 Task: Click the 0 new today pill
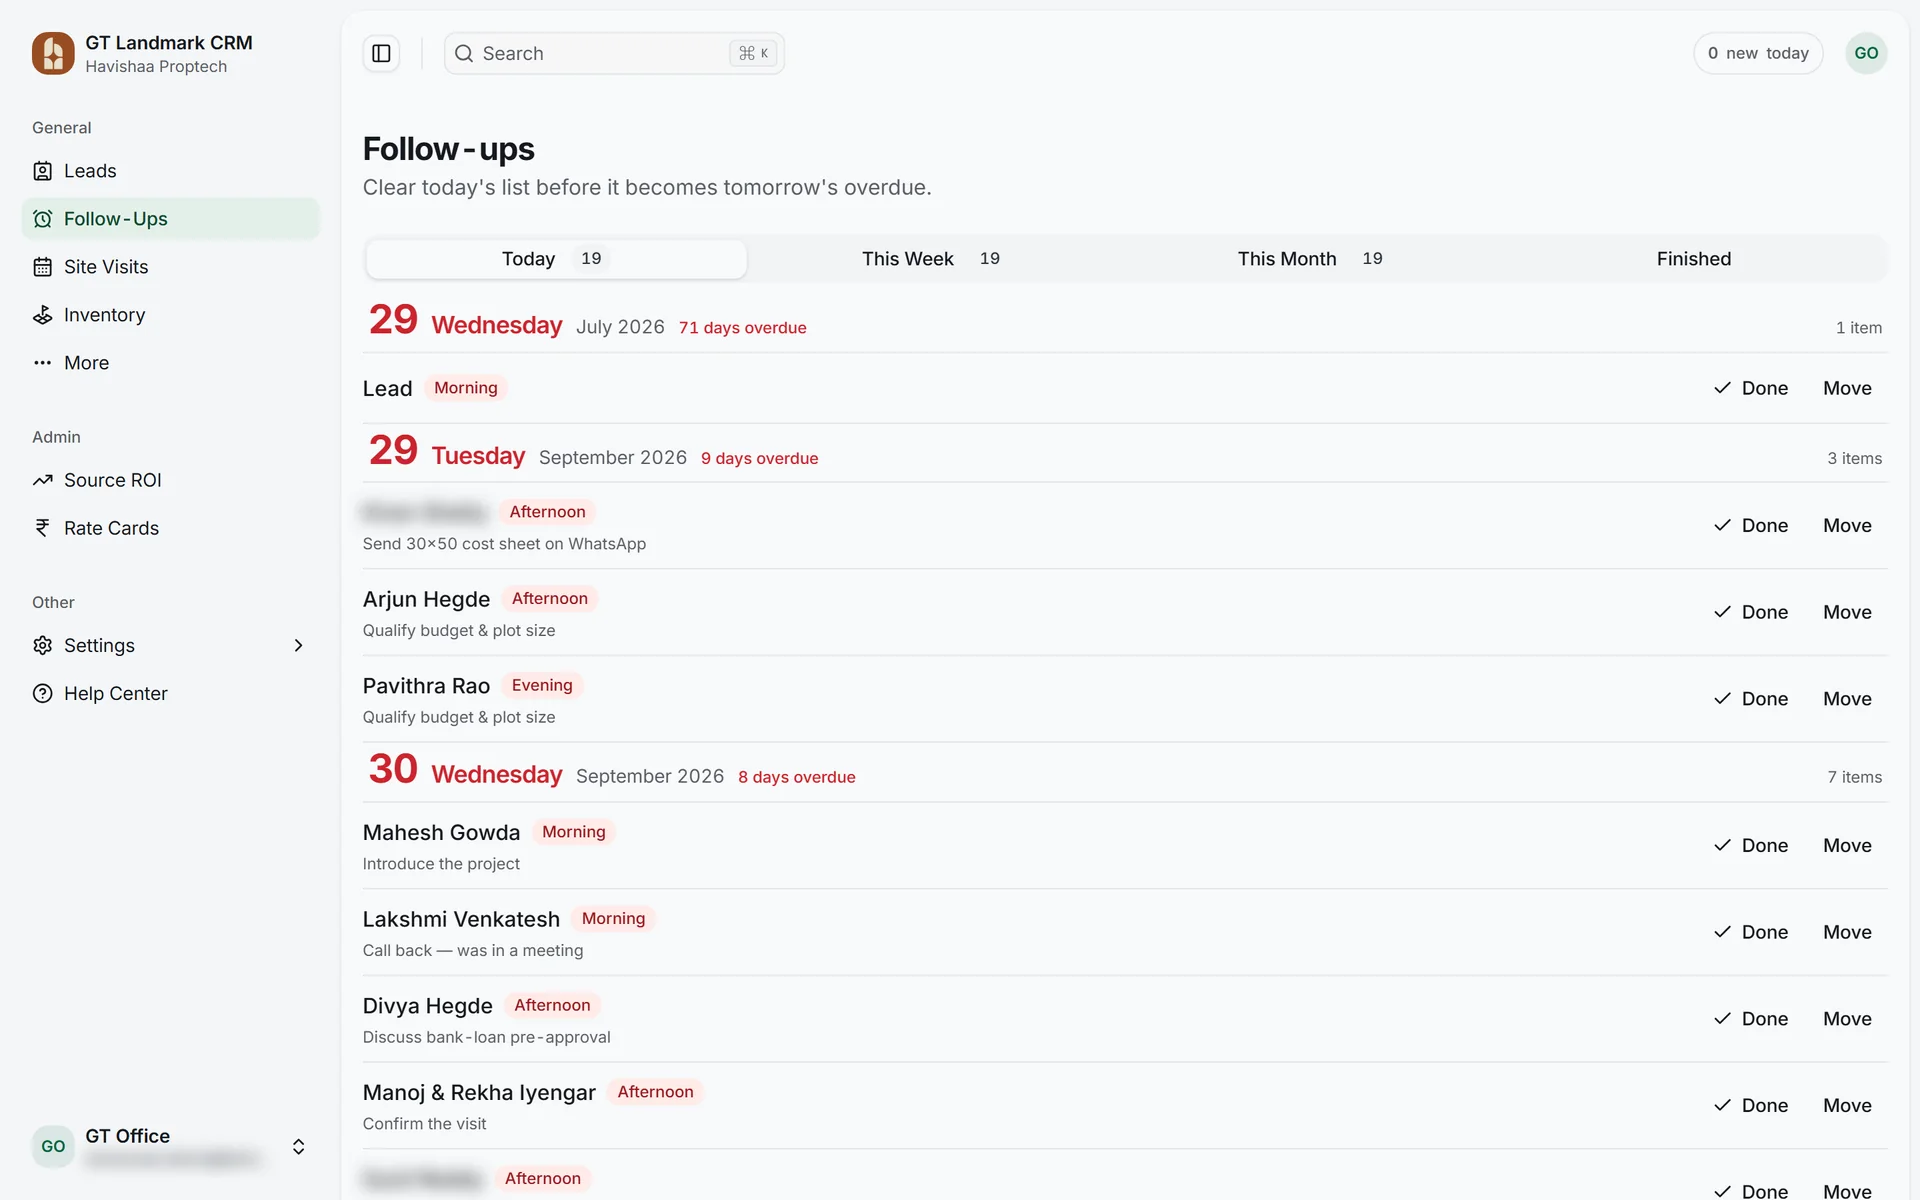pyautogui.click(x=1758, y=53)
